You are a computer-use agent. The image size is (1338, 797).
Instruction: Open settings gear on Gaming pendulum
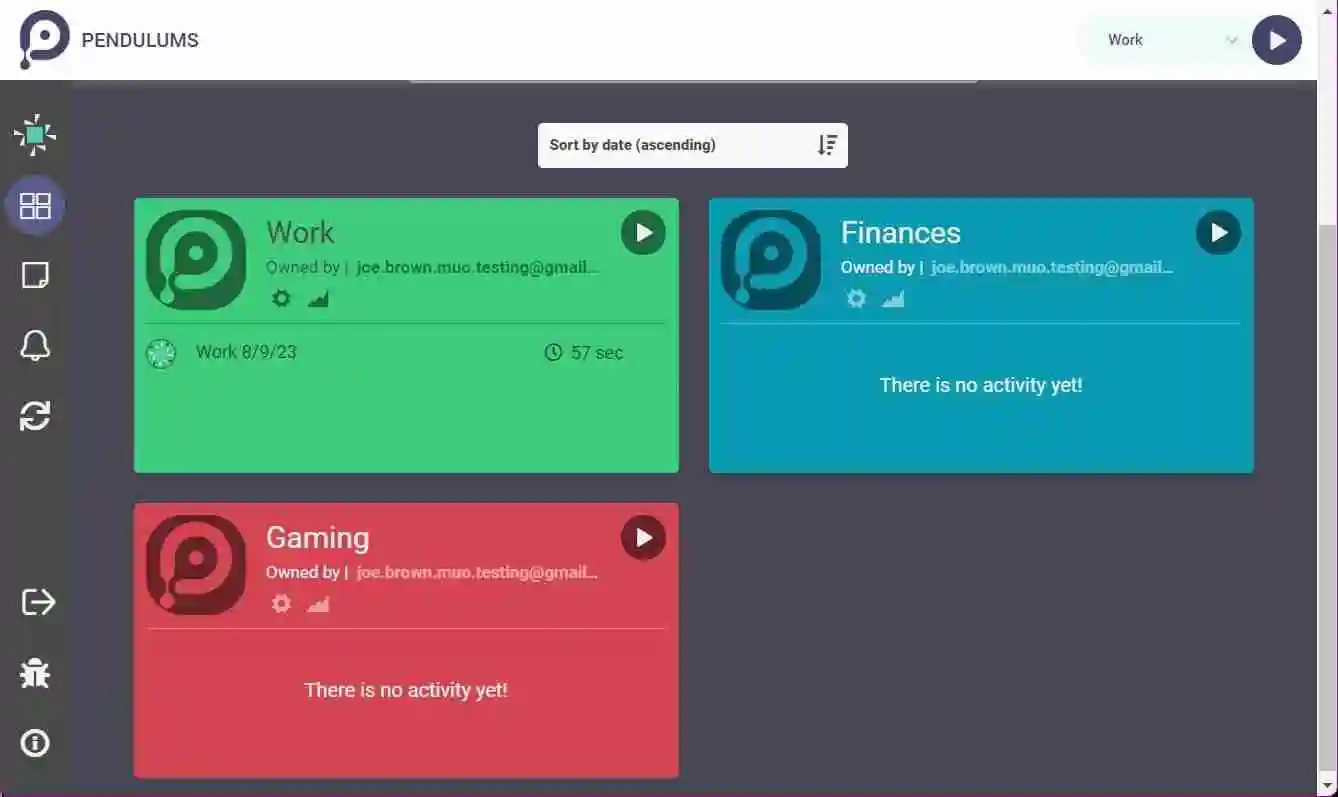pyautogui.click(x=281, y=603)
